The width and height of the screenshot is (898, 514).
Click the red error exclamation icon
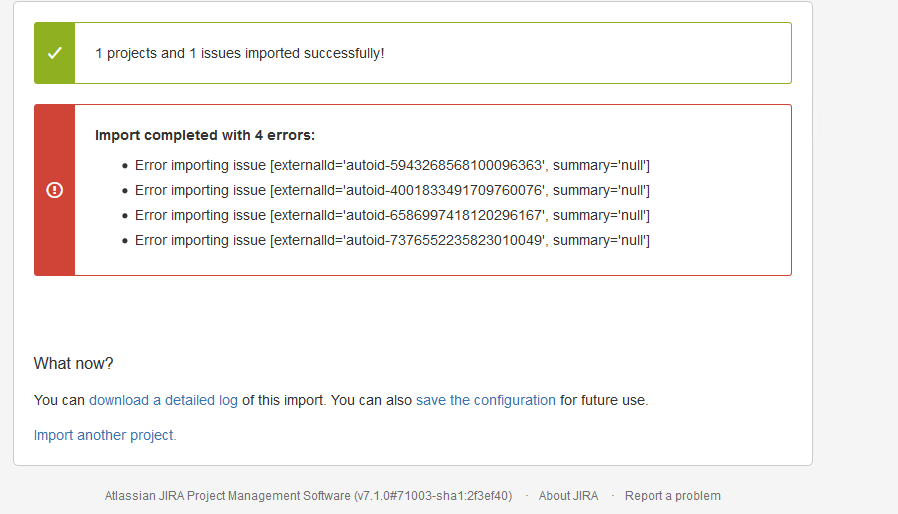click(54, 190)
